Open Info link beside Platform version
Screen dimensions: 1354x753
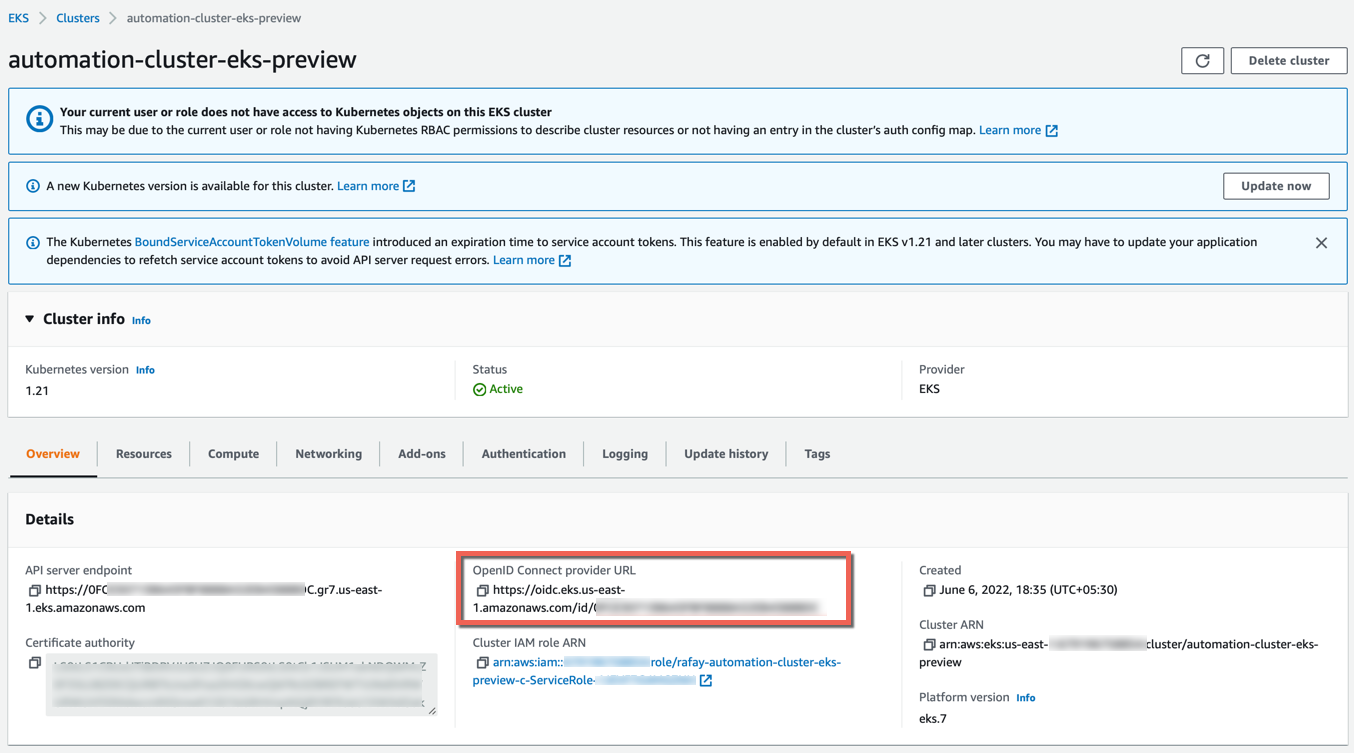(x=1026, y=698)
